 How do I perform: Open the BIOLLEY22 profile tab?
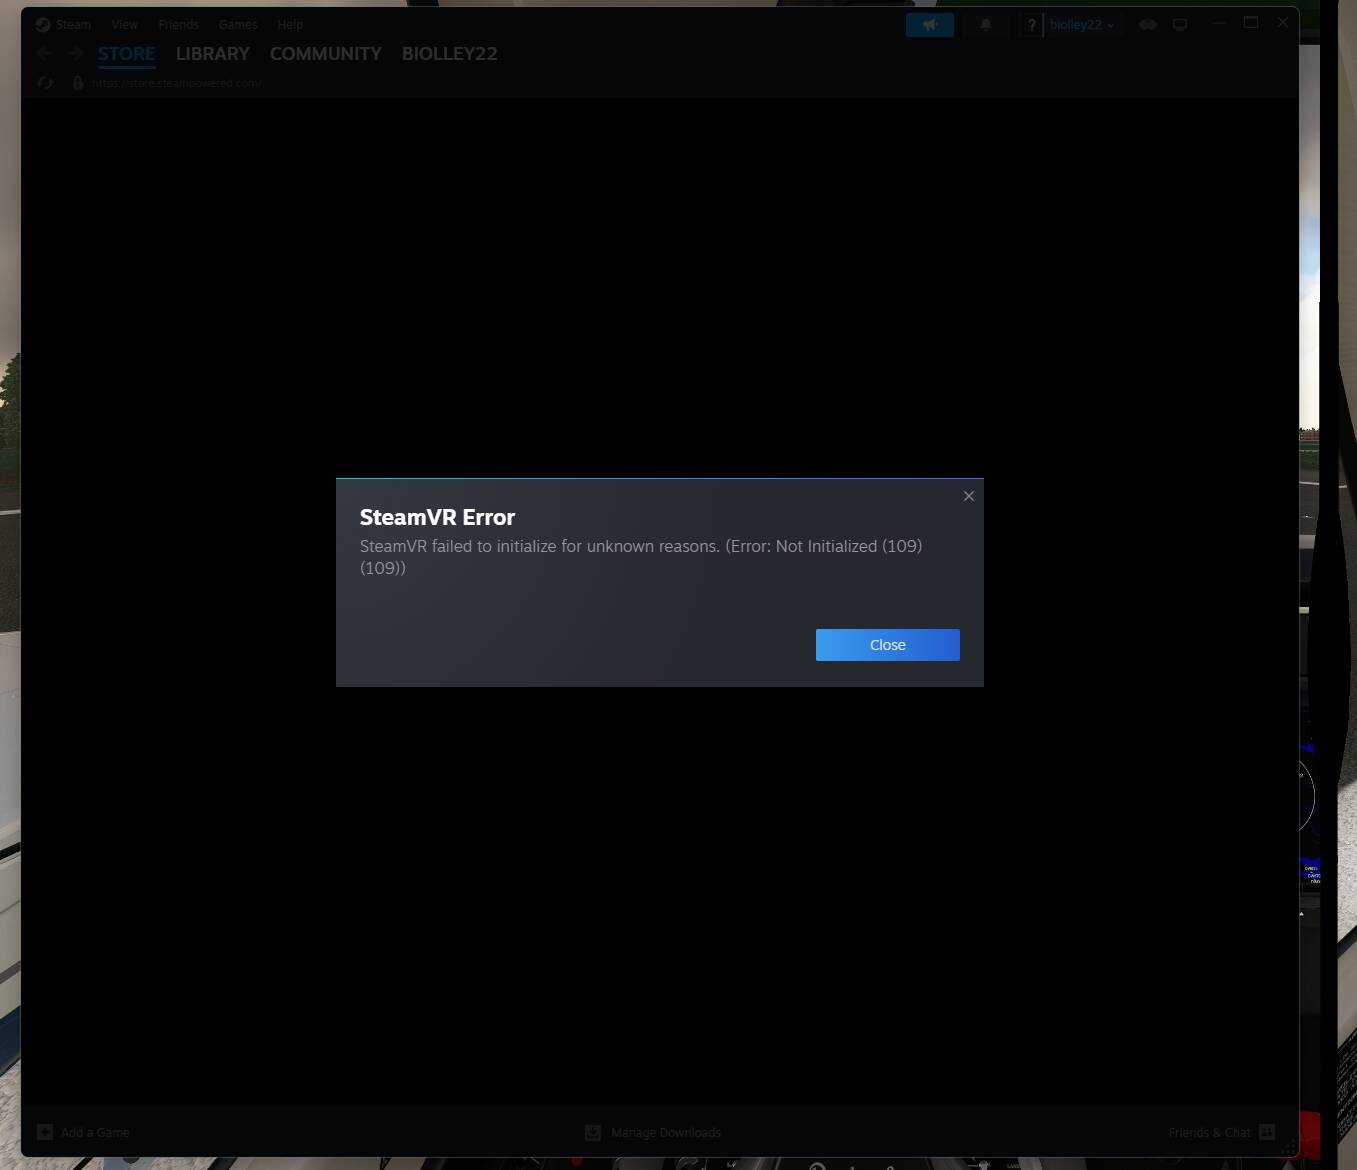[449, 54]
